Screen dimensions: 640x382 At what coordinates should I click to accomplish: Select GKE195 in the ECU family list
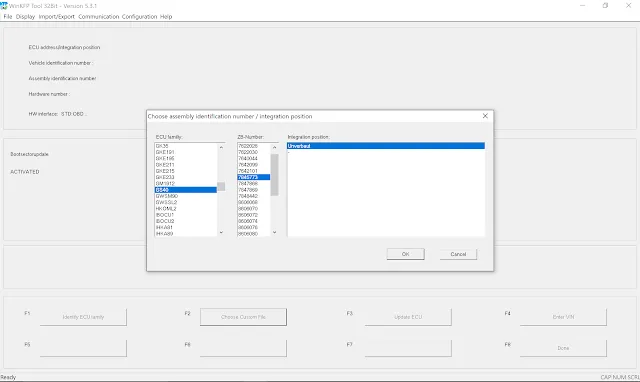(x=186, y=158)
